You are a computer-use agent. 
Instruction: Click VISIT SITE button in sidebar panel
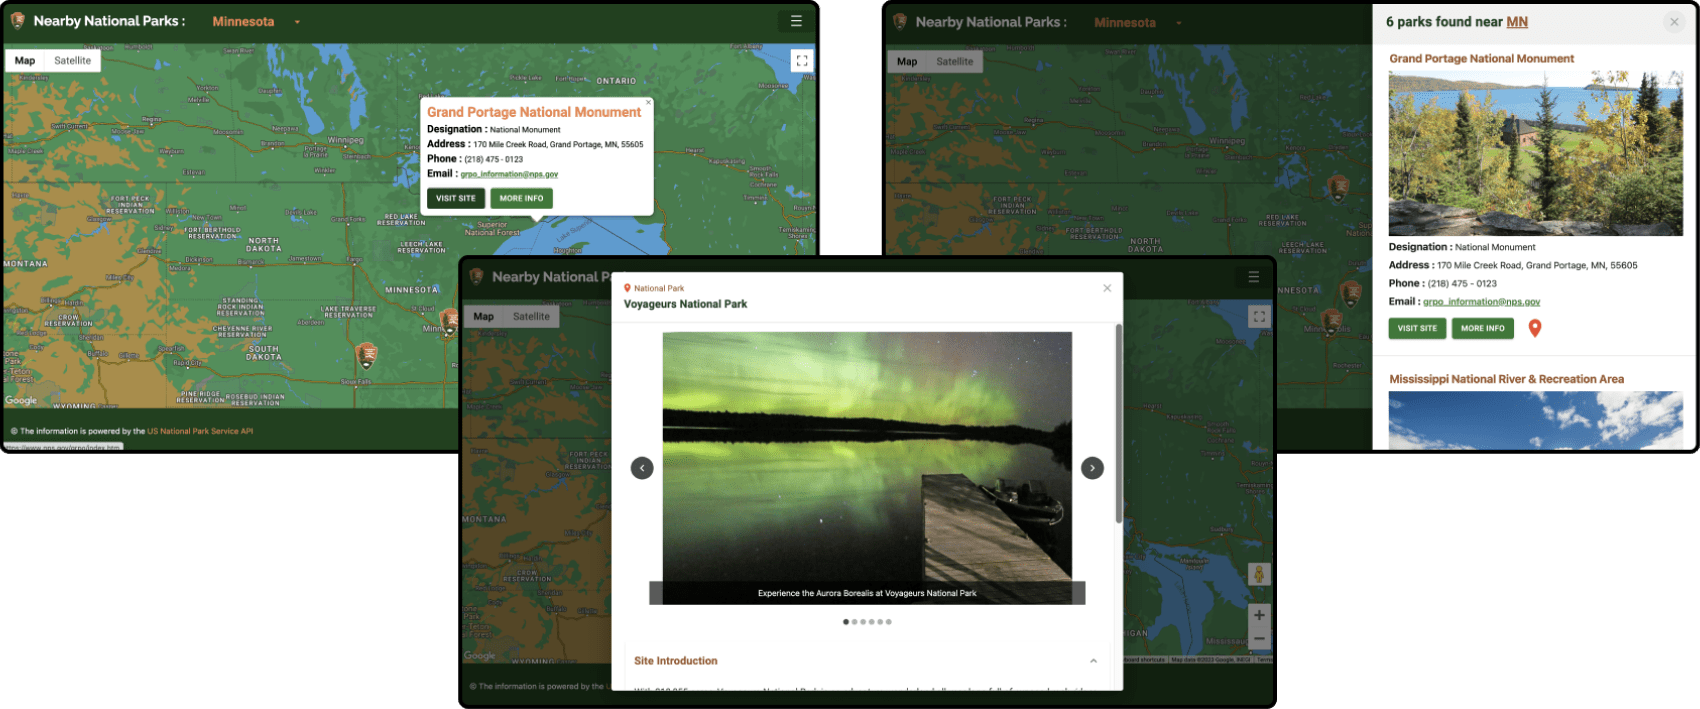[x=1417, y=328]
